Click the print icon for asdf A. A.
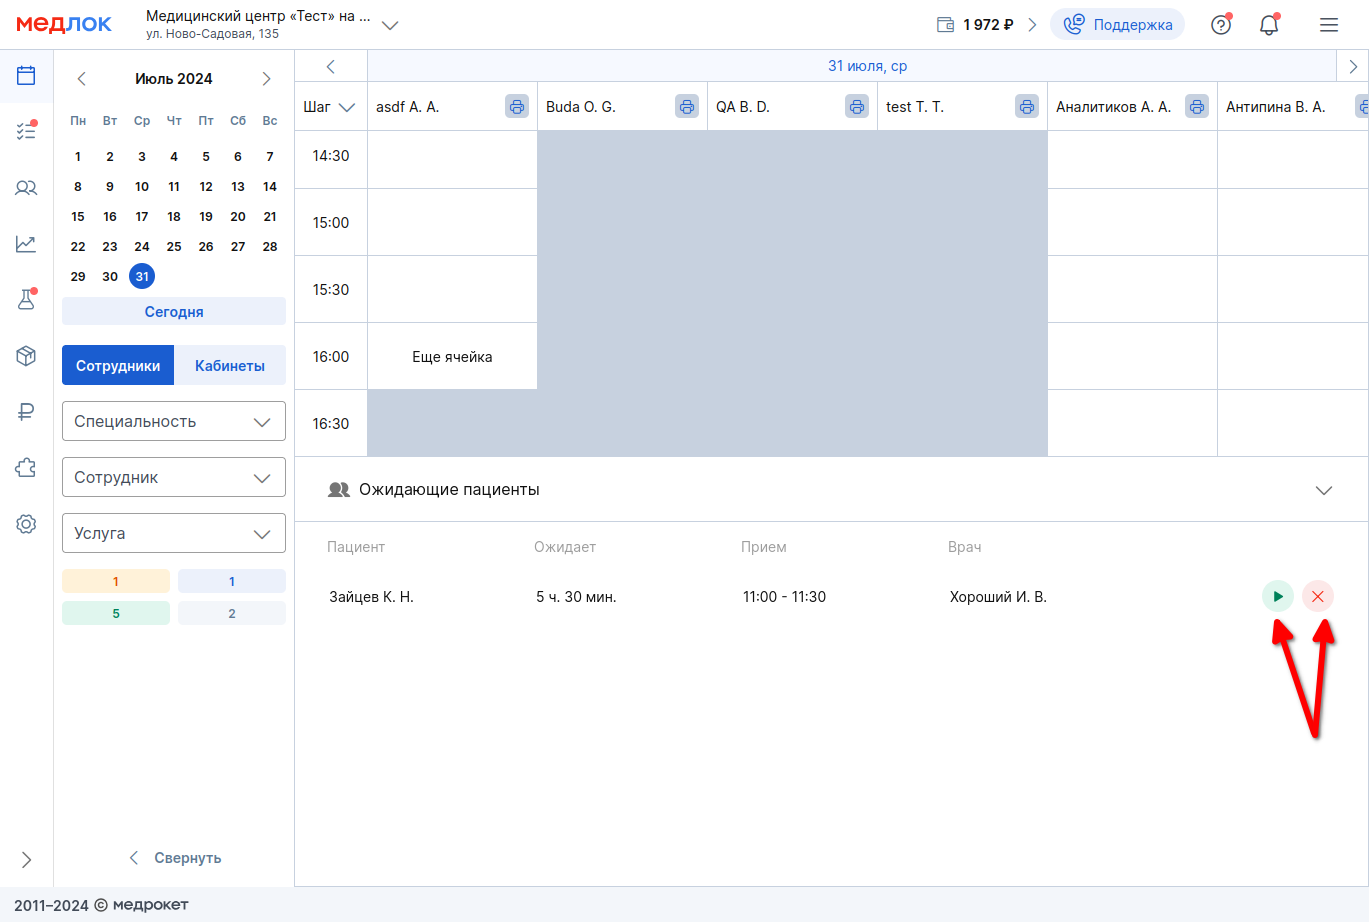 [516, 106]
